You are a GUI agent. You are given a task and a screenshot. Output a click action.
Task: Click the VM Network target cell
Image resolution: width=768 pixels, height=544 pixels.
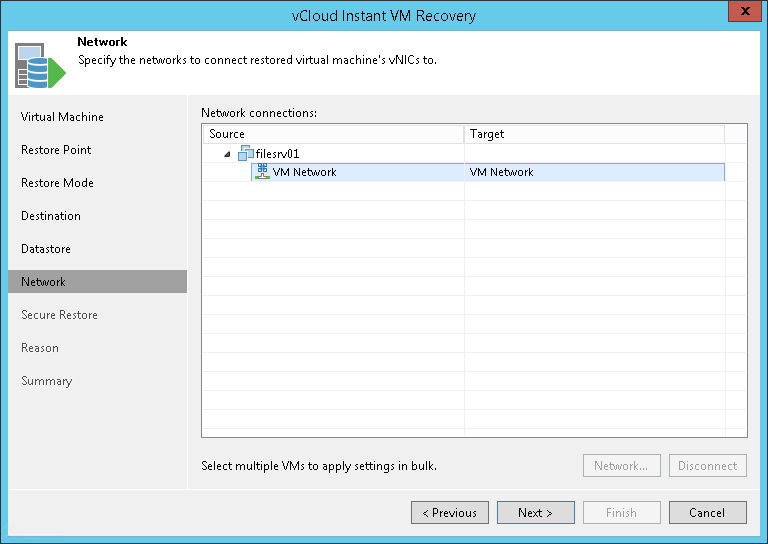tap(501, 172)
